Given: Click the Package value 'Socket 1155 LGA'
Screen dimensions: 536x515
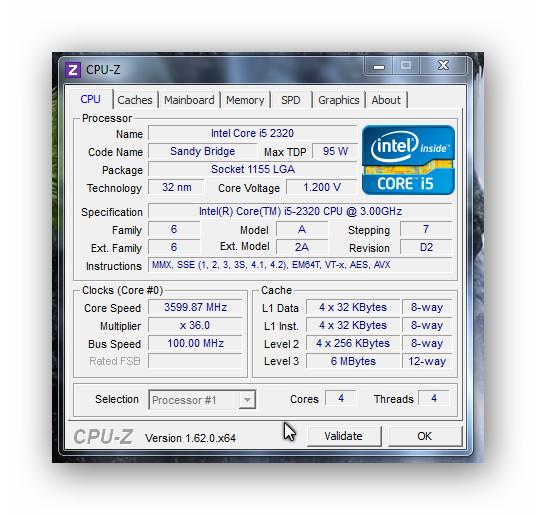Looking at the screenshot, I should (252, 170).
